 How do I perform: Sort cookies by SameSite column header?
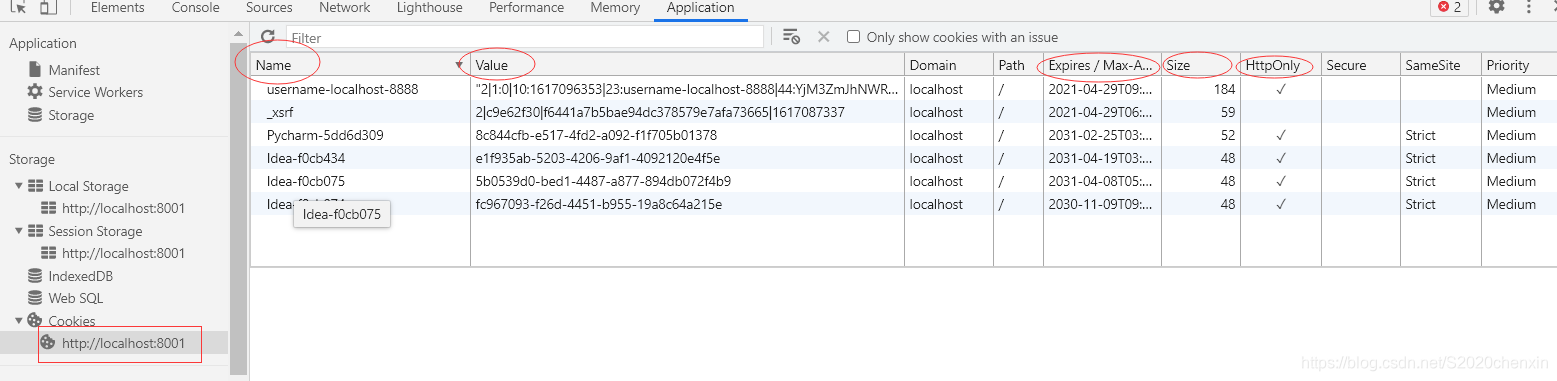coord(1440,65)
